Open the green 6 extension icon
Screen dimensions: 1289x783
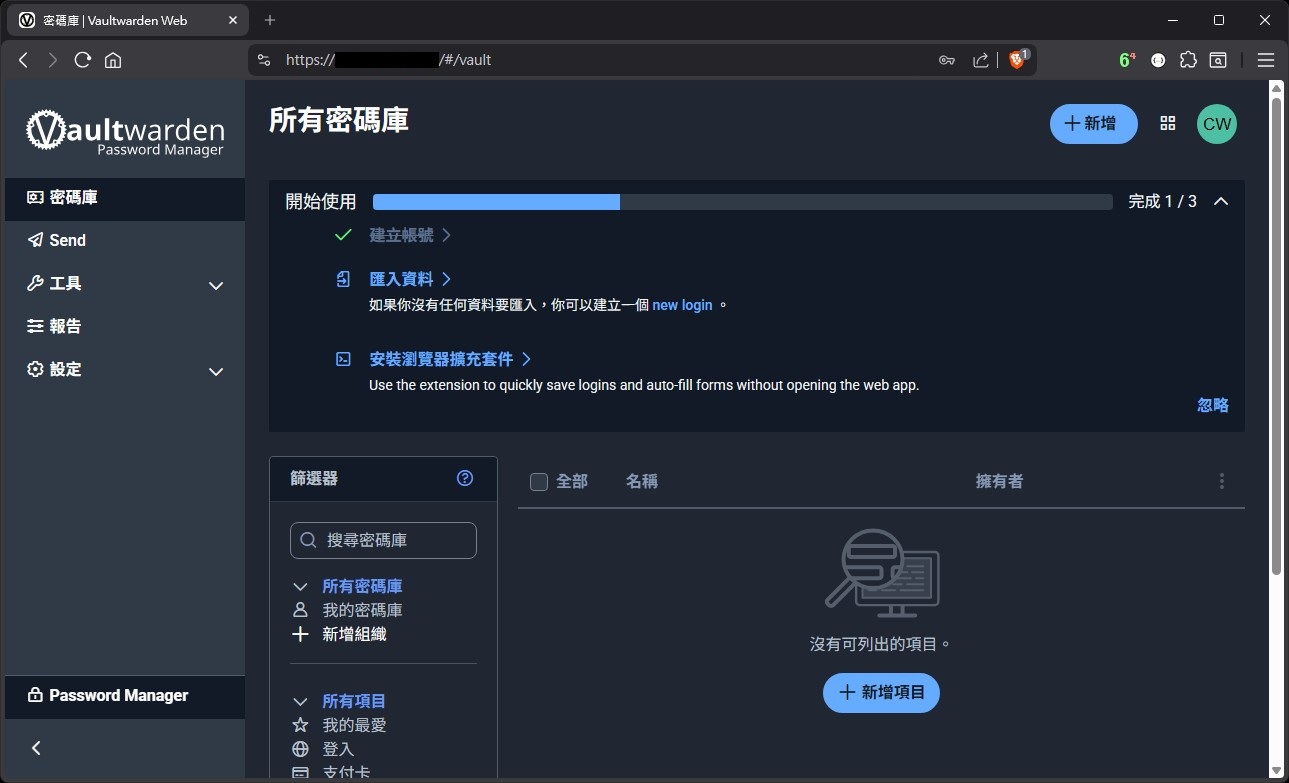point(1127,60)
